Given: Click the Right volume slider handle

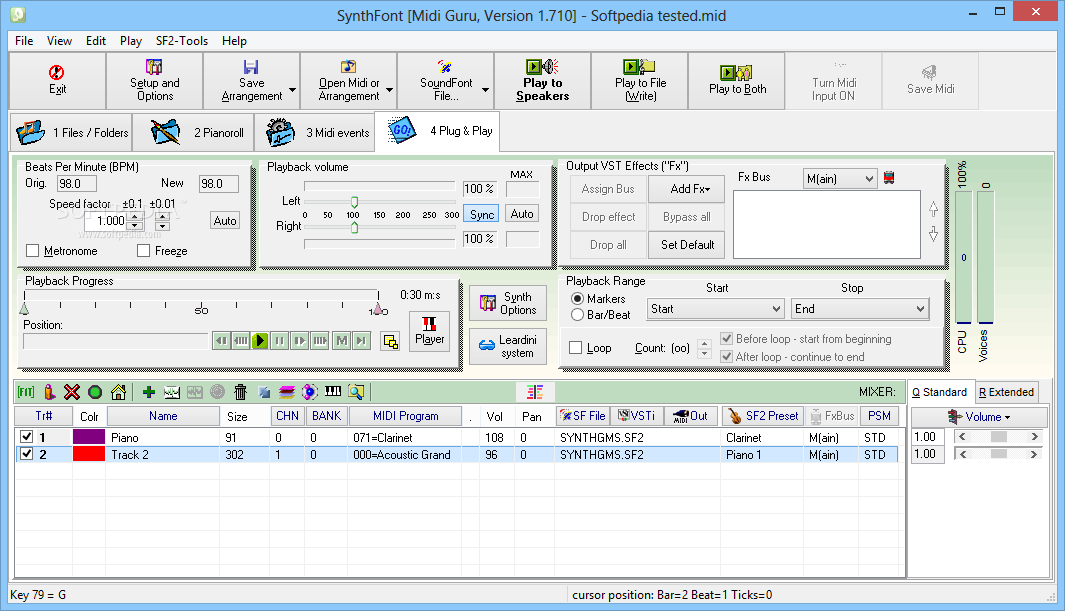Looking at the screenshot, I should (354, 227).
